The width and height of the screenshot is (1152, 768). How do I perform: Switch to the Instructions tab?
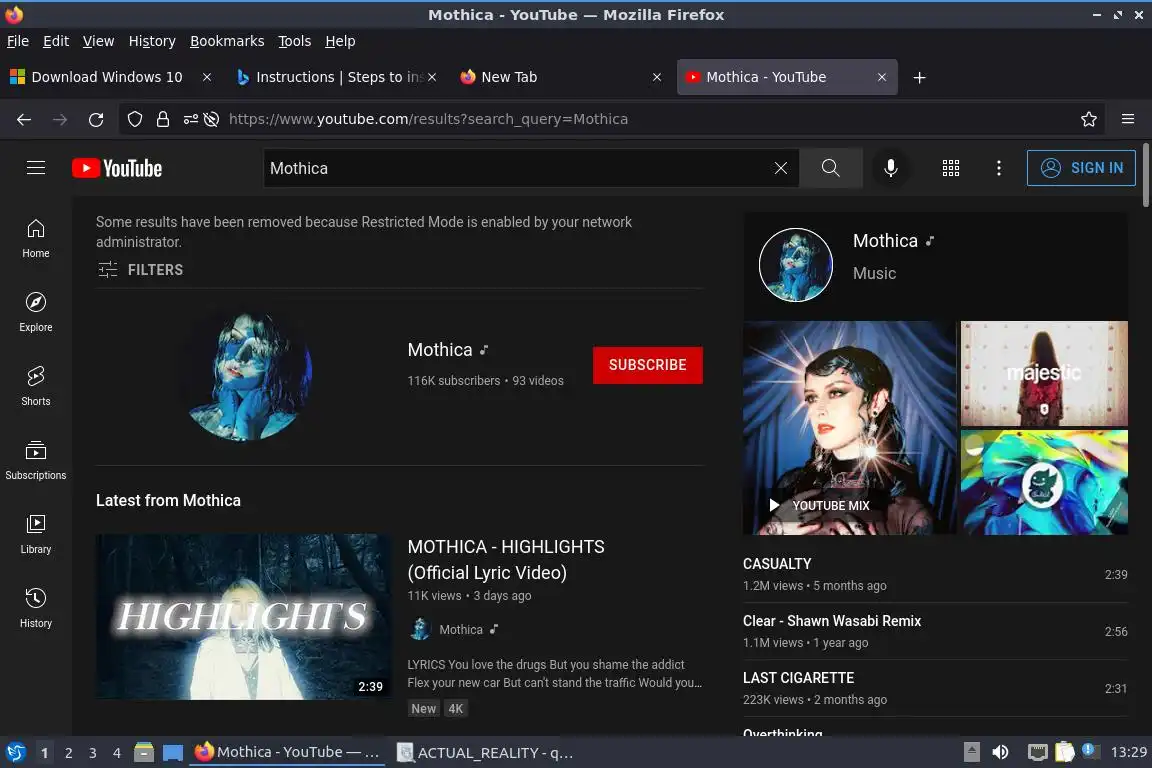click(x=329, y=77)
